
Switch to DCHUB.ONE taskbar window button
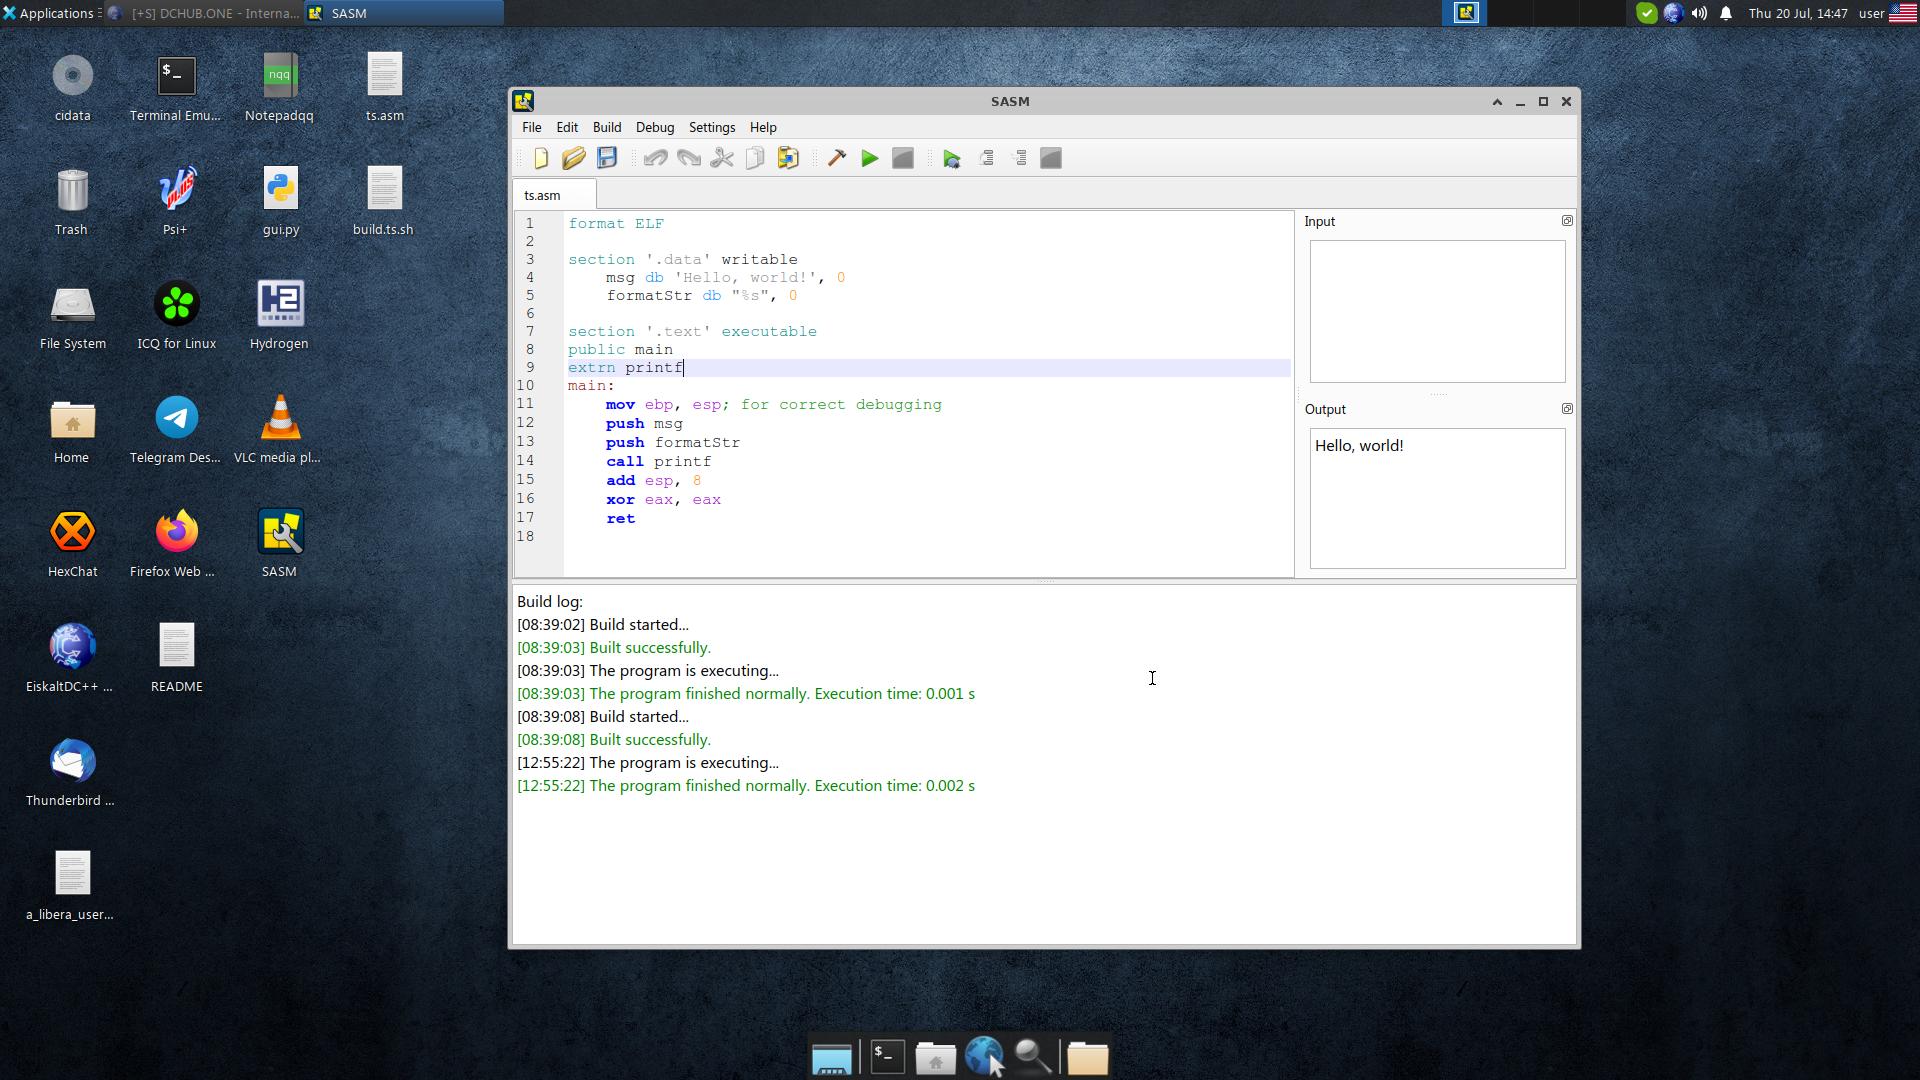tap(205, 13)
